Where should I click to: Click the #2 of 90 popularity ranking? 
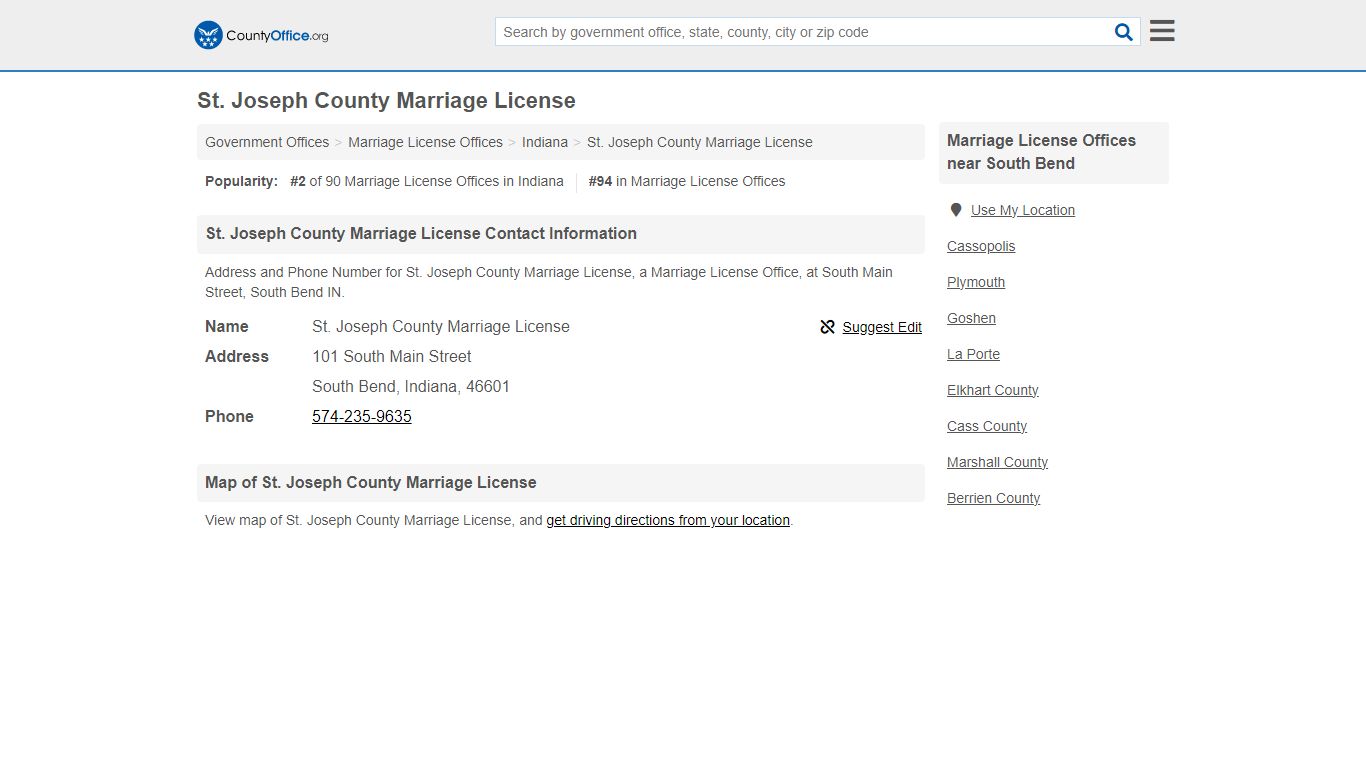click(x=427, y=181)
